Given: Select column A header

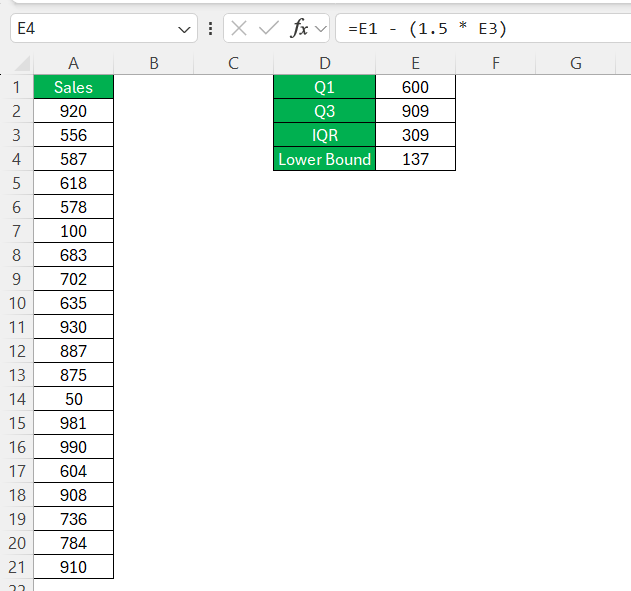Looking at the screenshot, I should (73, 63).
